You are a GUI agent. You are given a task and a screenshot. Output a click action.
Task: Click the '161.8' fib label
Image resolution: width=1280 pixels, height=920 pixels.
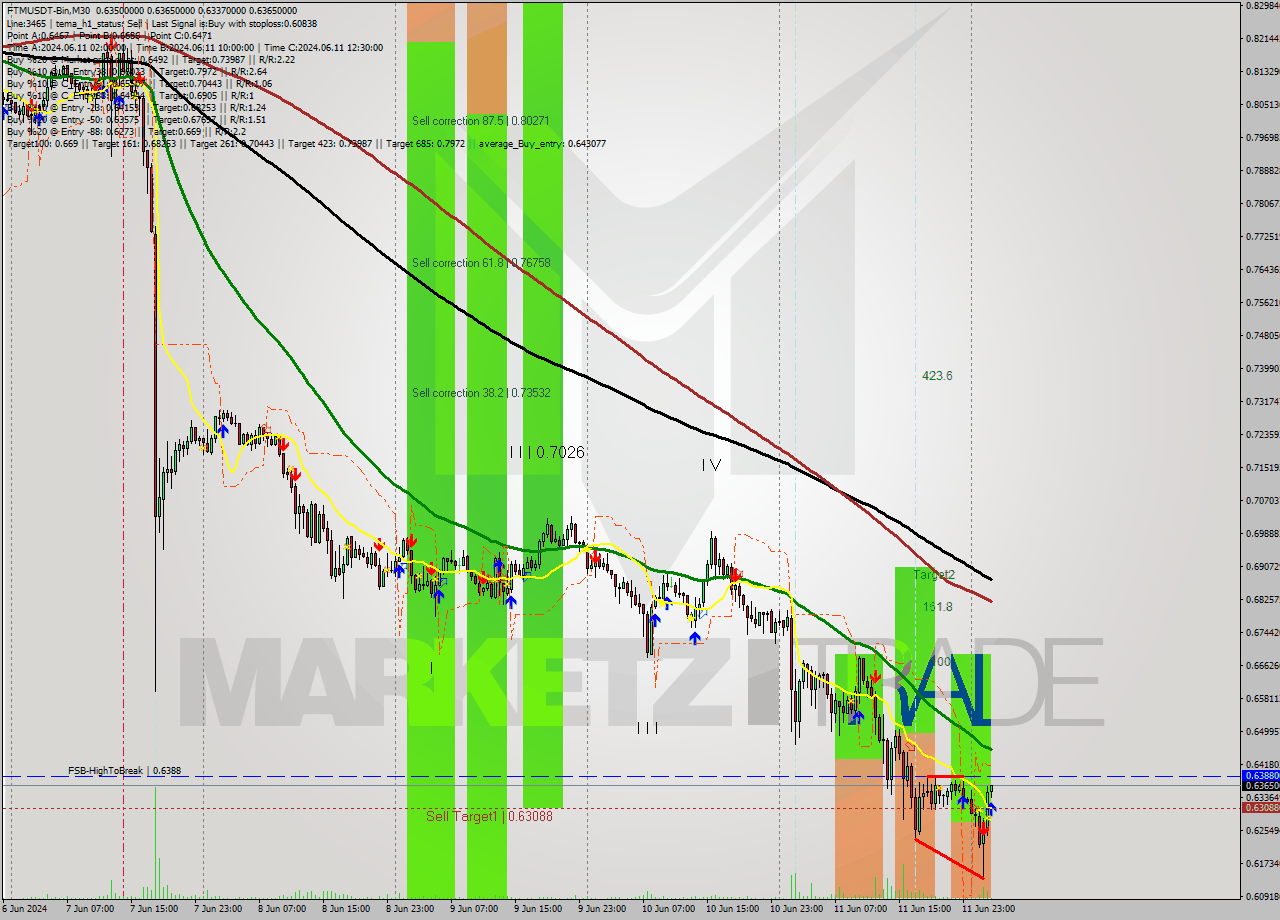[x=937, y=607]
